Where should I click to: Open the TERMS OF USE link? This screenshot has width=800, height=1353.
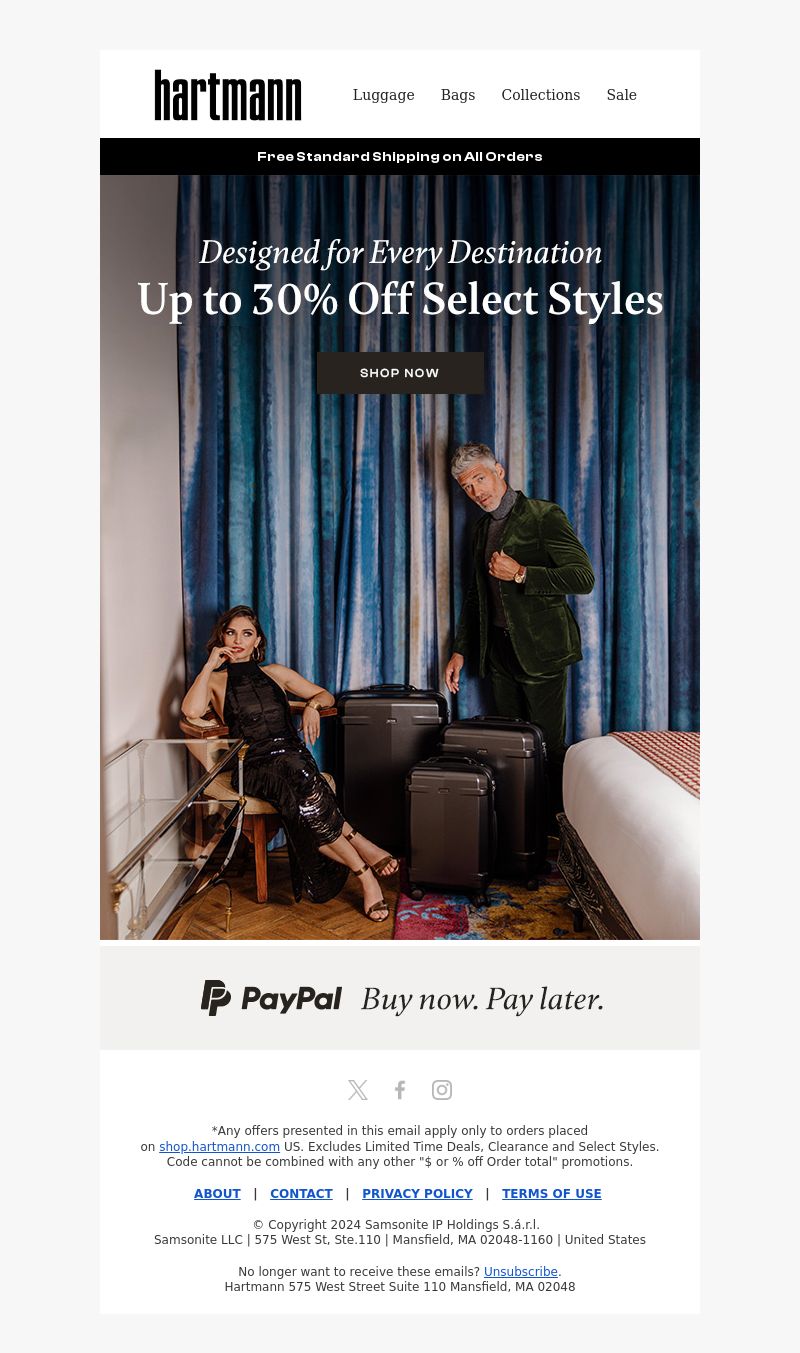pos(552,1194)
